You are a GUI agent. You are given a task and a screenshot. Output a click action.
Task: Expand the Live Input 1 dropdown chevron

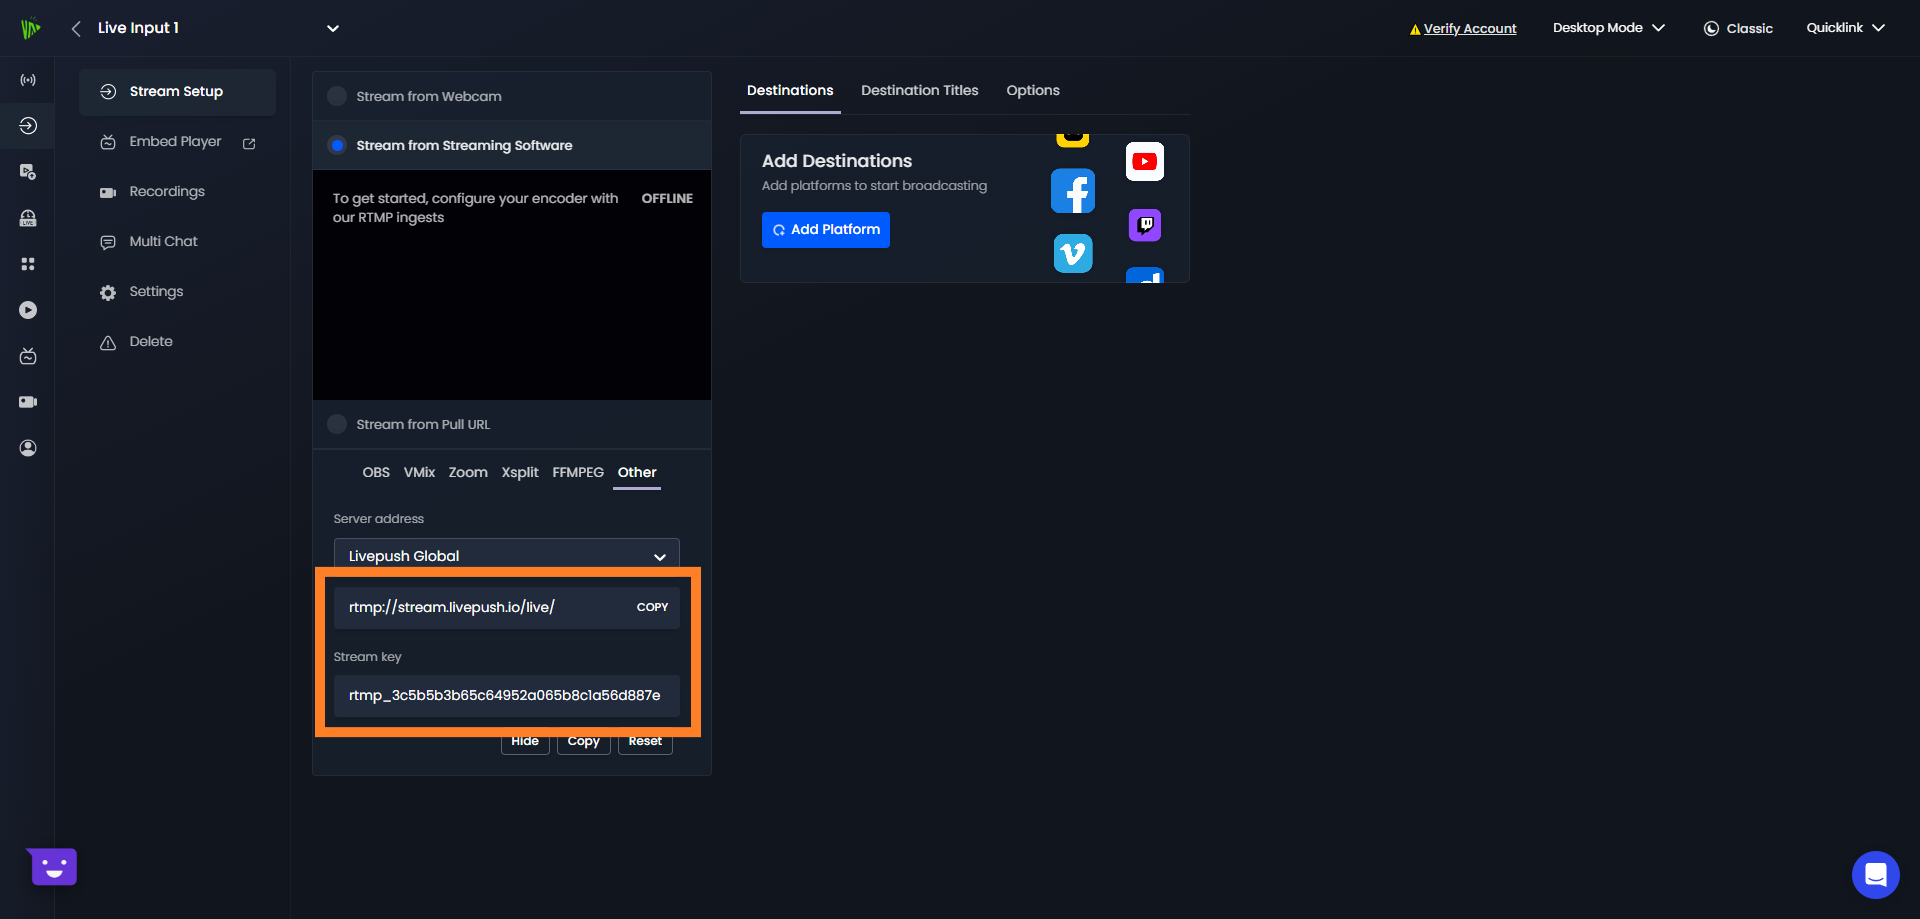333,28
